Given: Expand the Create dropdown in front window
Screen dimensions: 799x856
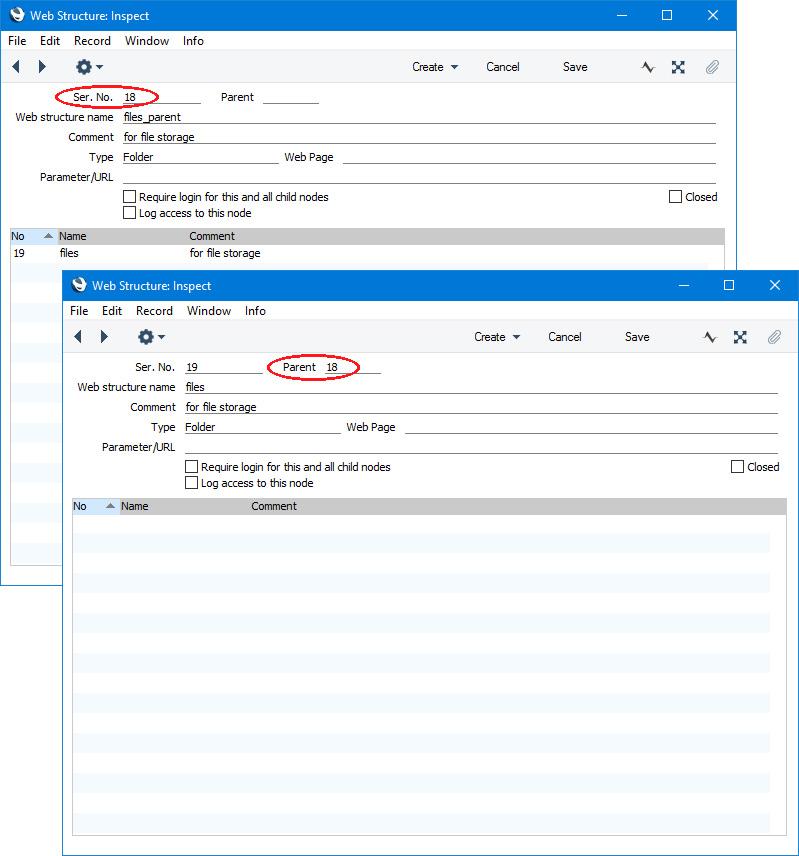Looking at the screenshot, I should pyautogui.click(x=497, y=337).
